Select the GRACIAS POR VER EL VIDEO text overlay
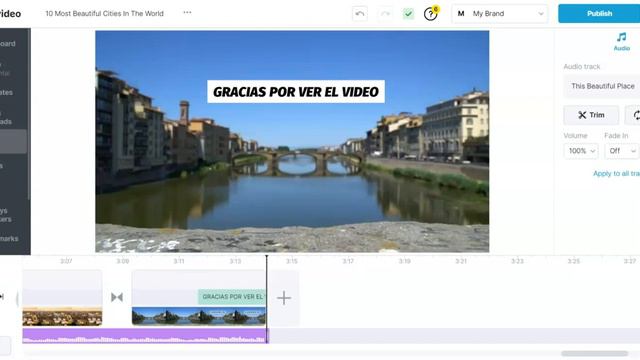The height and width of the screenshot is (360, 640). click(296, 91)
